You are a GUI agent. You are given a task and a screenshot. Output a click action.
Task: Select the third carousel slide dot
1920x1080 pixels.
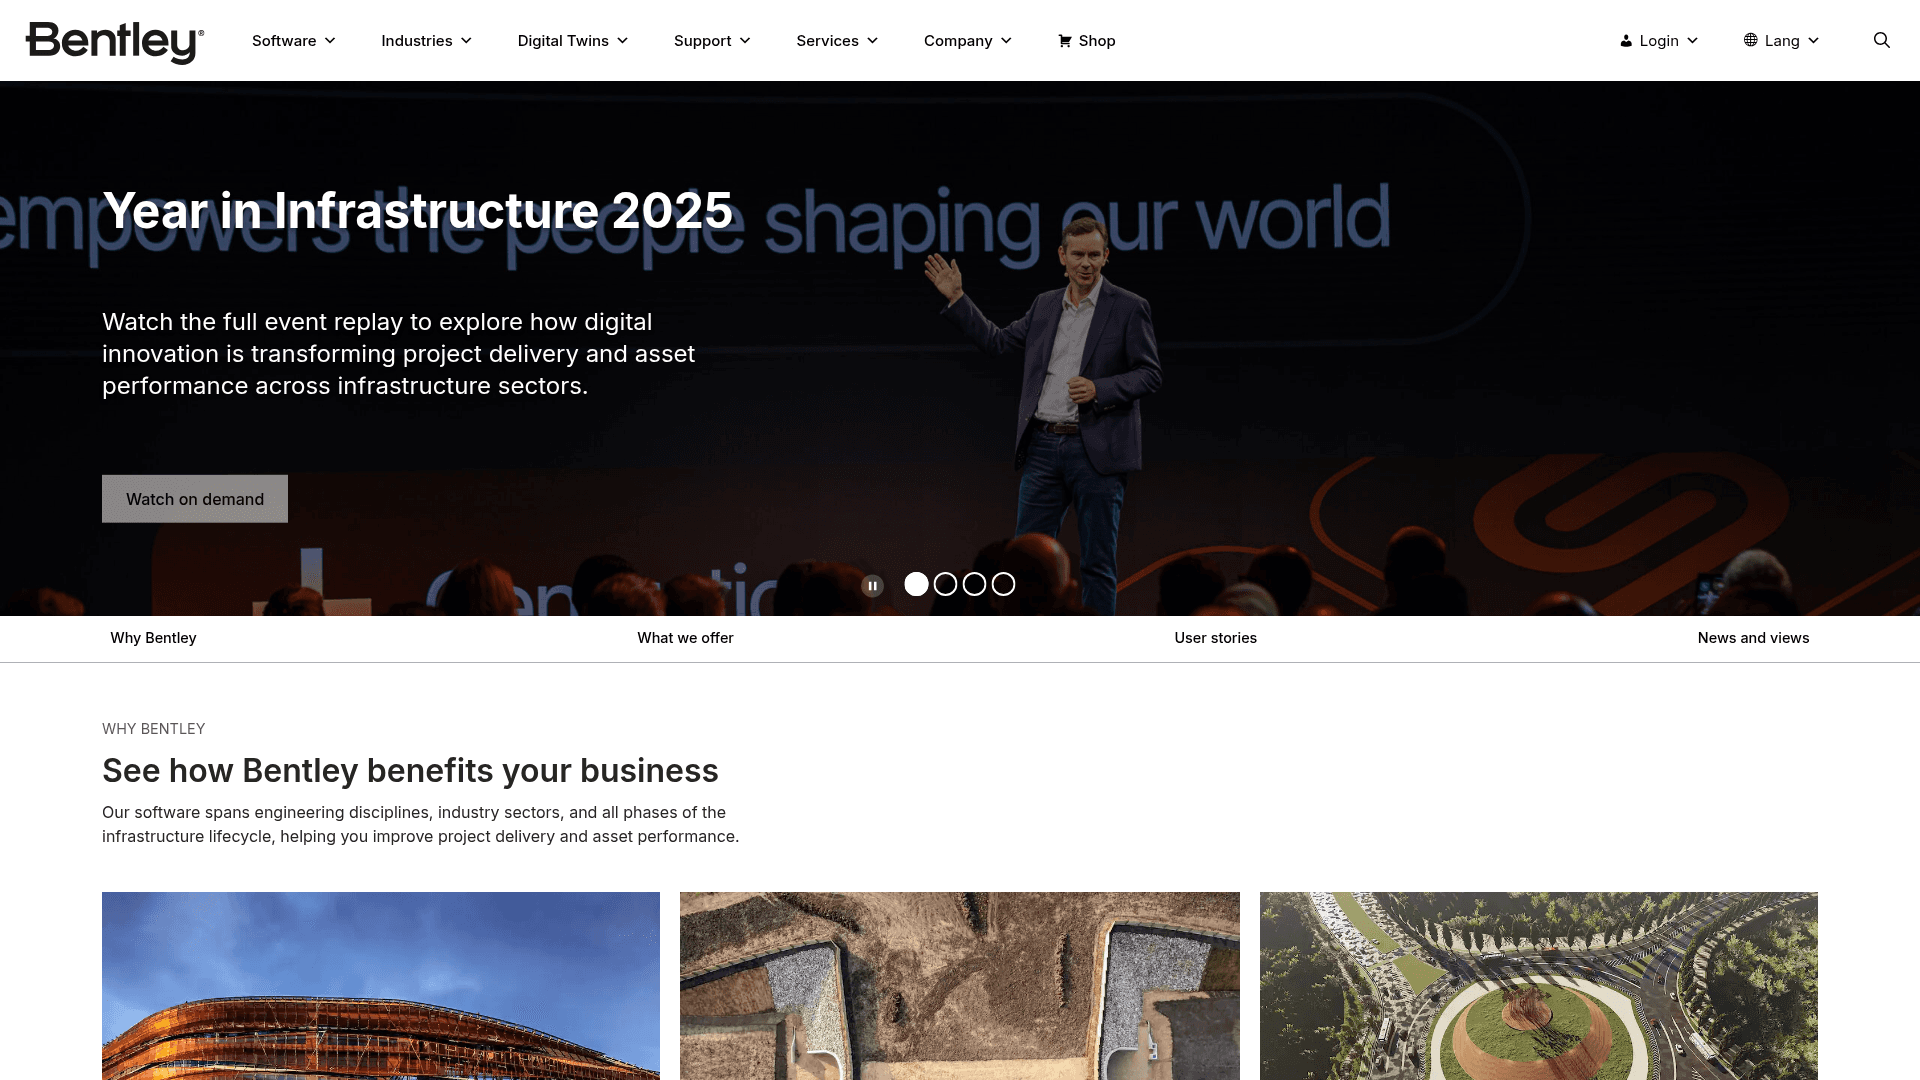(x=974, y=584)
